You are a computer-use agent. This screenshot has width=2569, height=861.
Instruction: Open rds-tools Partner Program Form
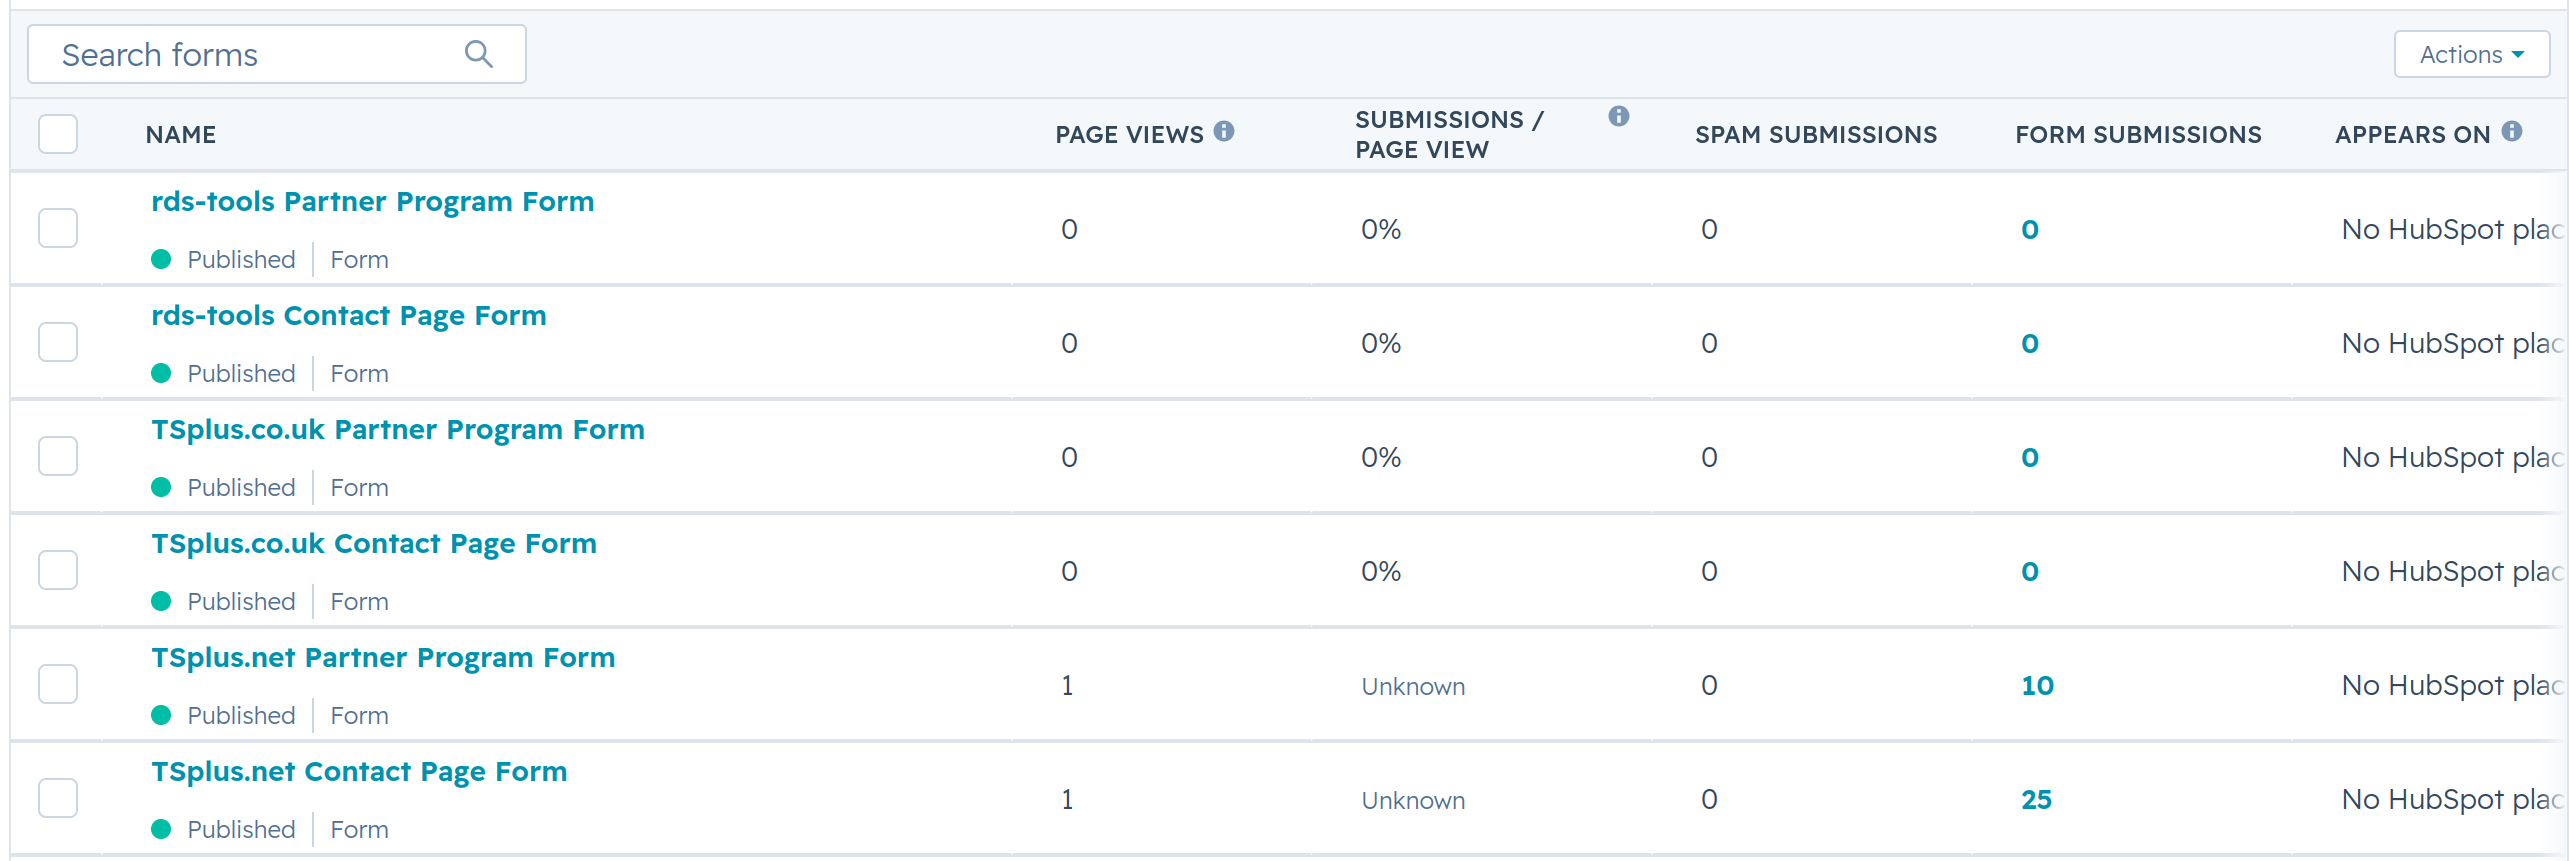click(372, 202)
